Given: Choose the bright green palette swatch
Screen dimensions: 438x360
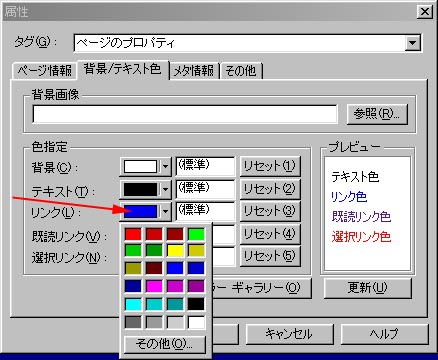Looking at the screenshot, I should [x=196, y=234].
